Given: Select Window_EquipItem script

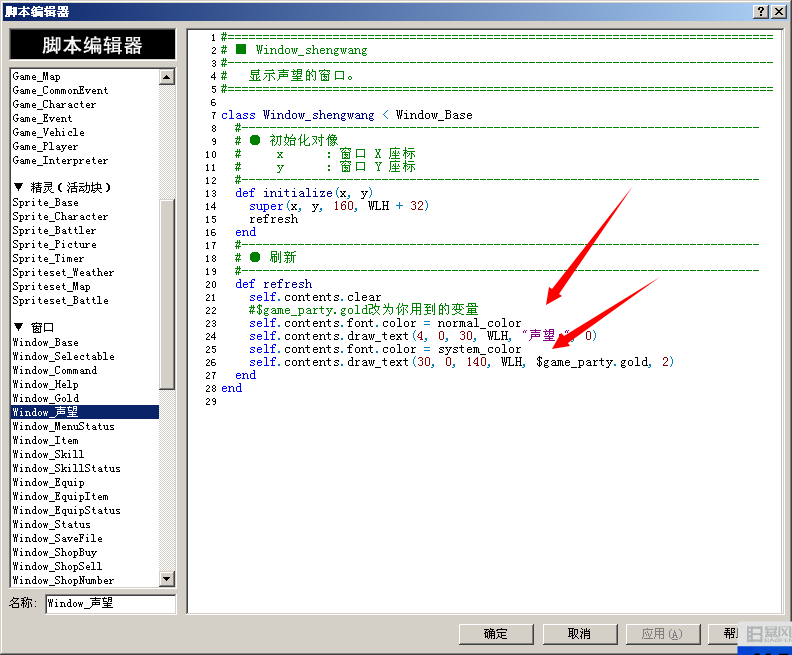Looking at the screenshot, I should point(61,497).
